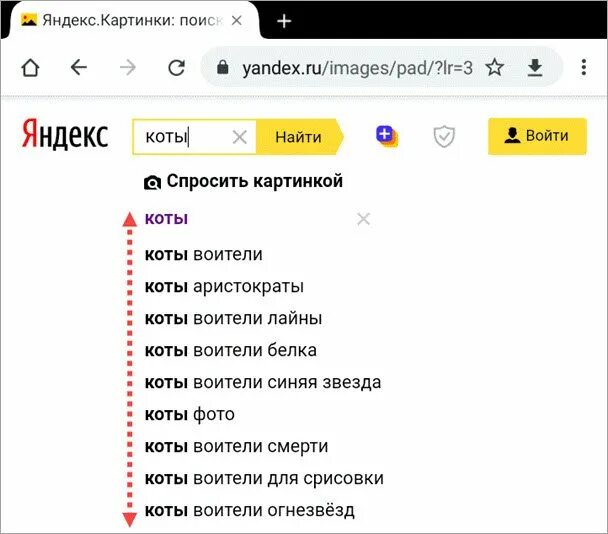Screen dimensions: 608x534
Task: Clear the search field text
Action: 239,138
